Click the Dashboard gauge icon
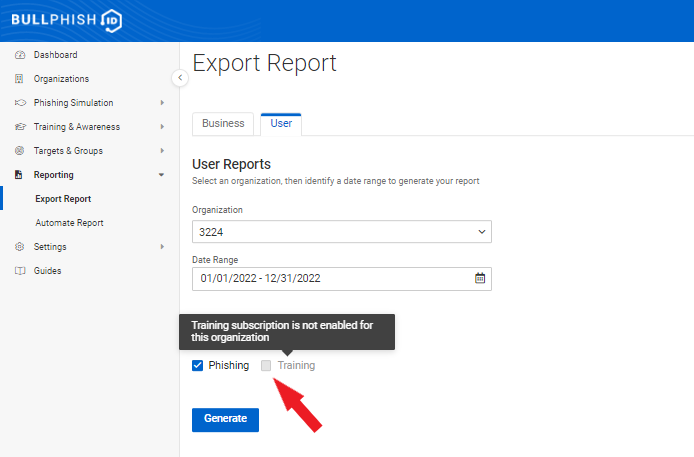This screenshot has height=457, width=694. [20, 55]
